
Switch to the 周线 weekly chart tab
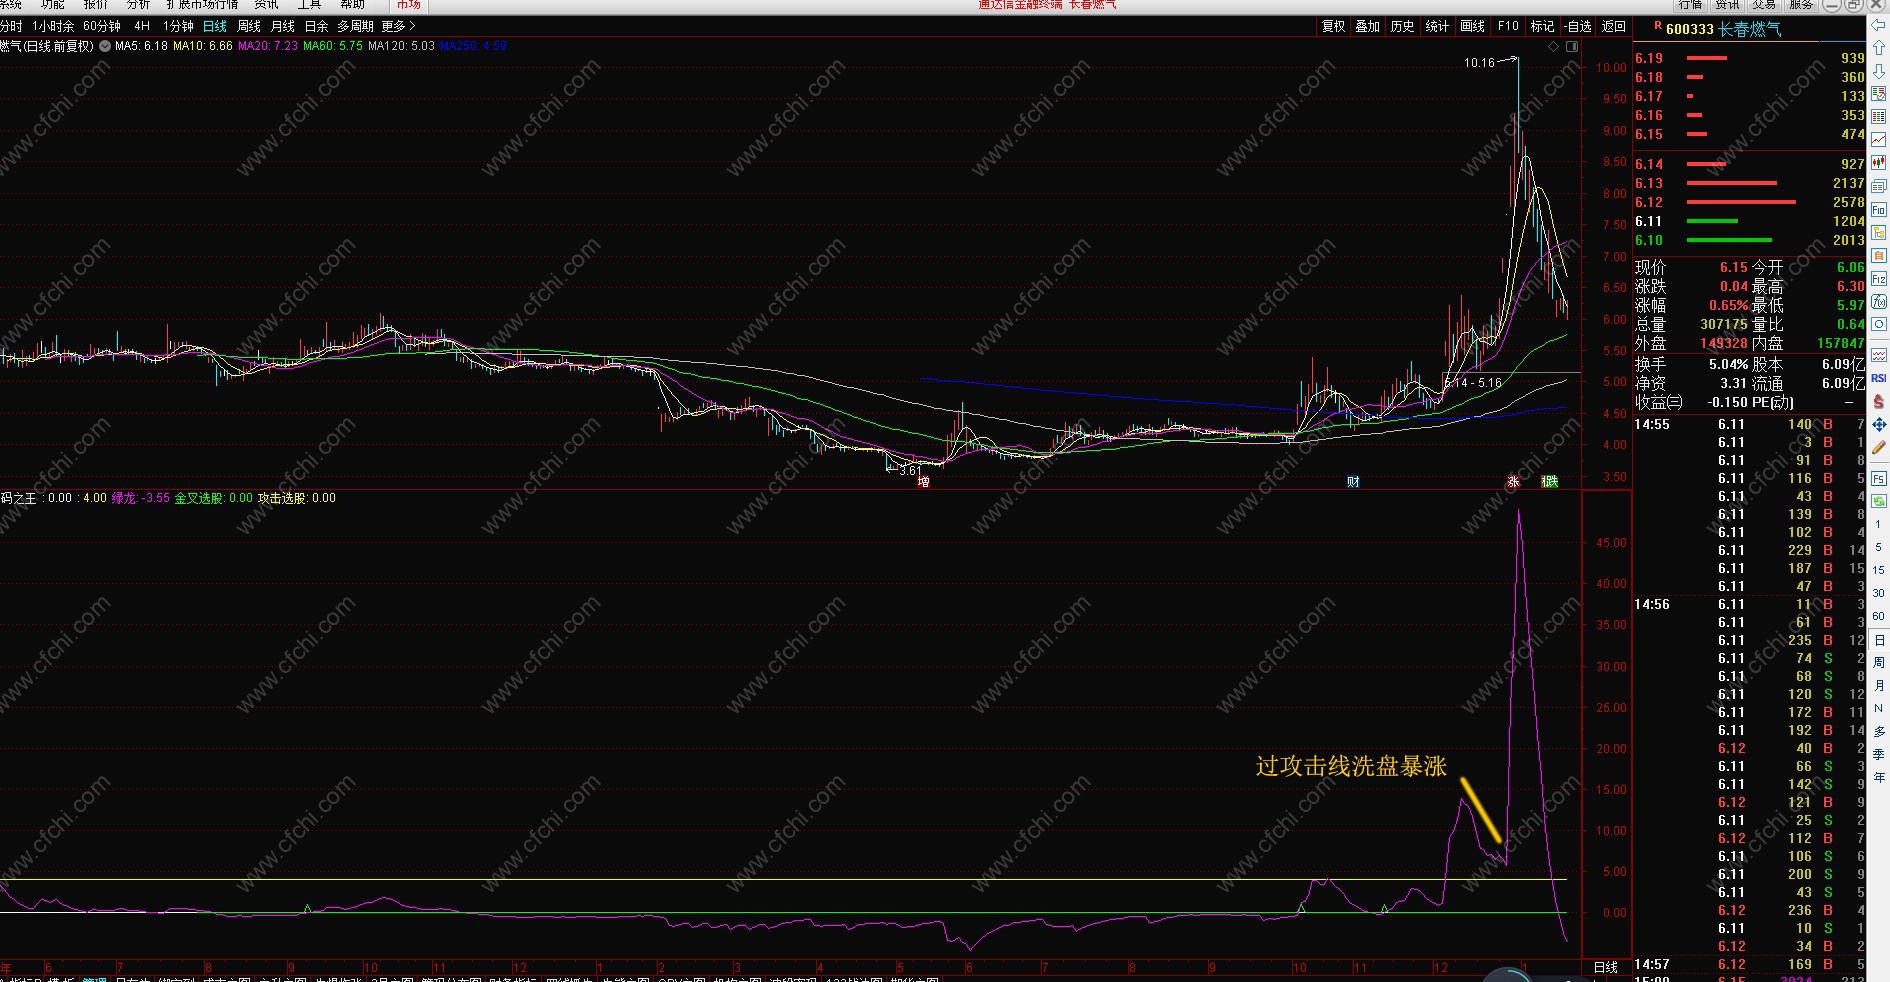click(x=249, y=26)
